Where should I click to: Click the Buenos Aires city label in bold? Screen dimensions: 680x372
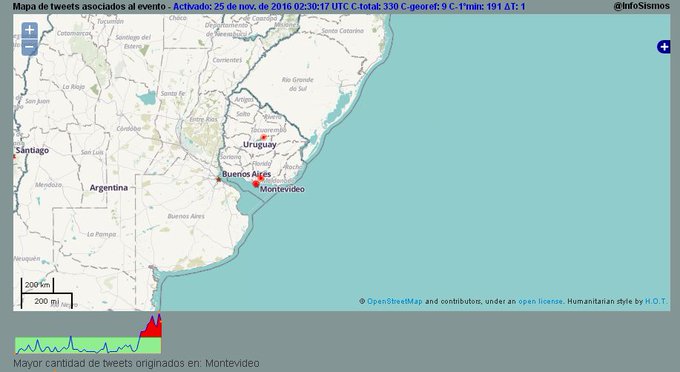[x=246, y=174]
